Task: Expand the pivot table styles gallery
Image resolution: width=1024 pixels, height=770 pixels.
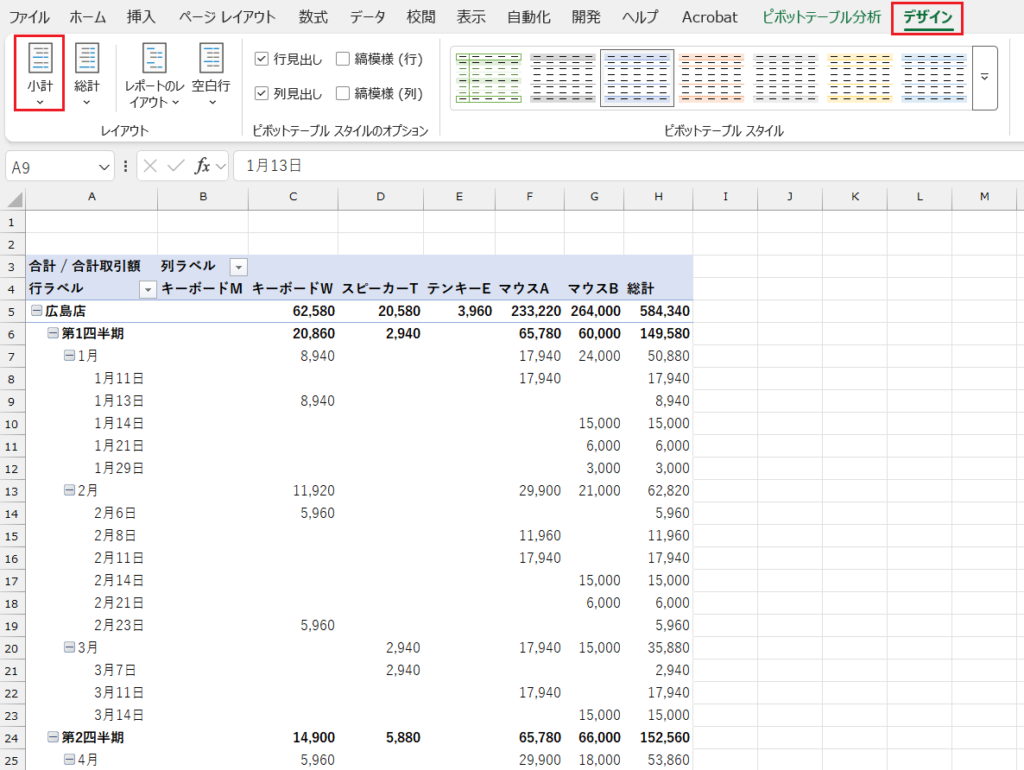Action: pyautogui.click(x=984, y=77)
